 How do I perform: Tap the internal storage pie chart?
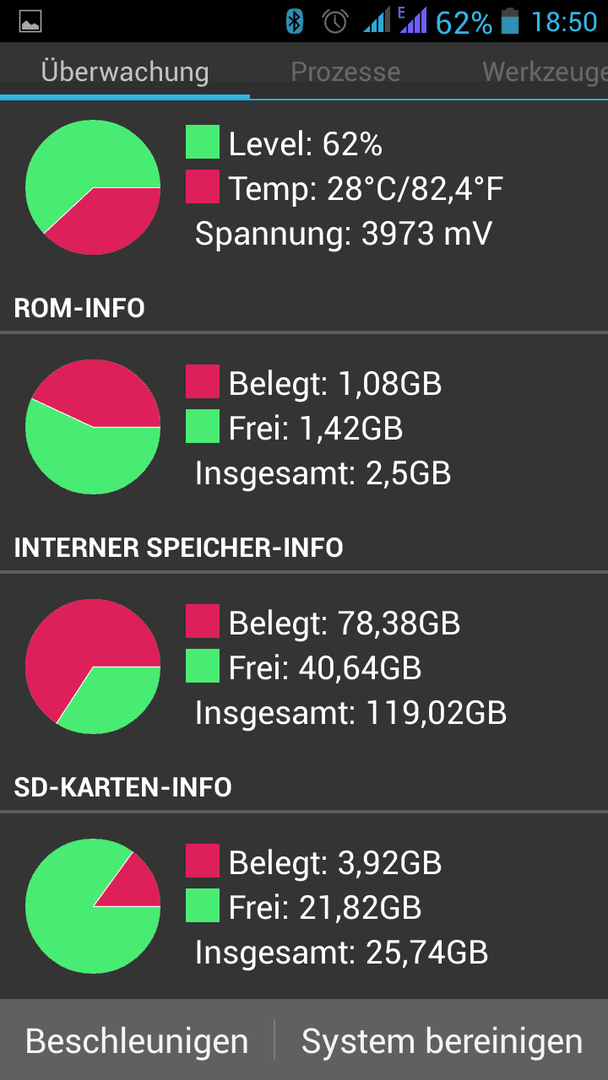(93, 667)
